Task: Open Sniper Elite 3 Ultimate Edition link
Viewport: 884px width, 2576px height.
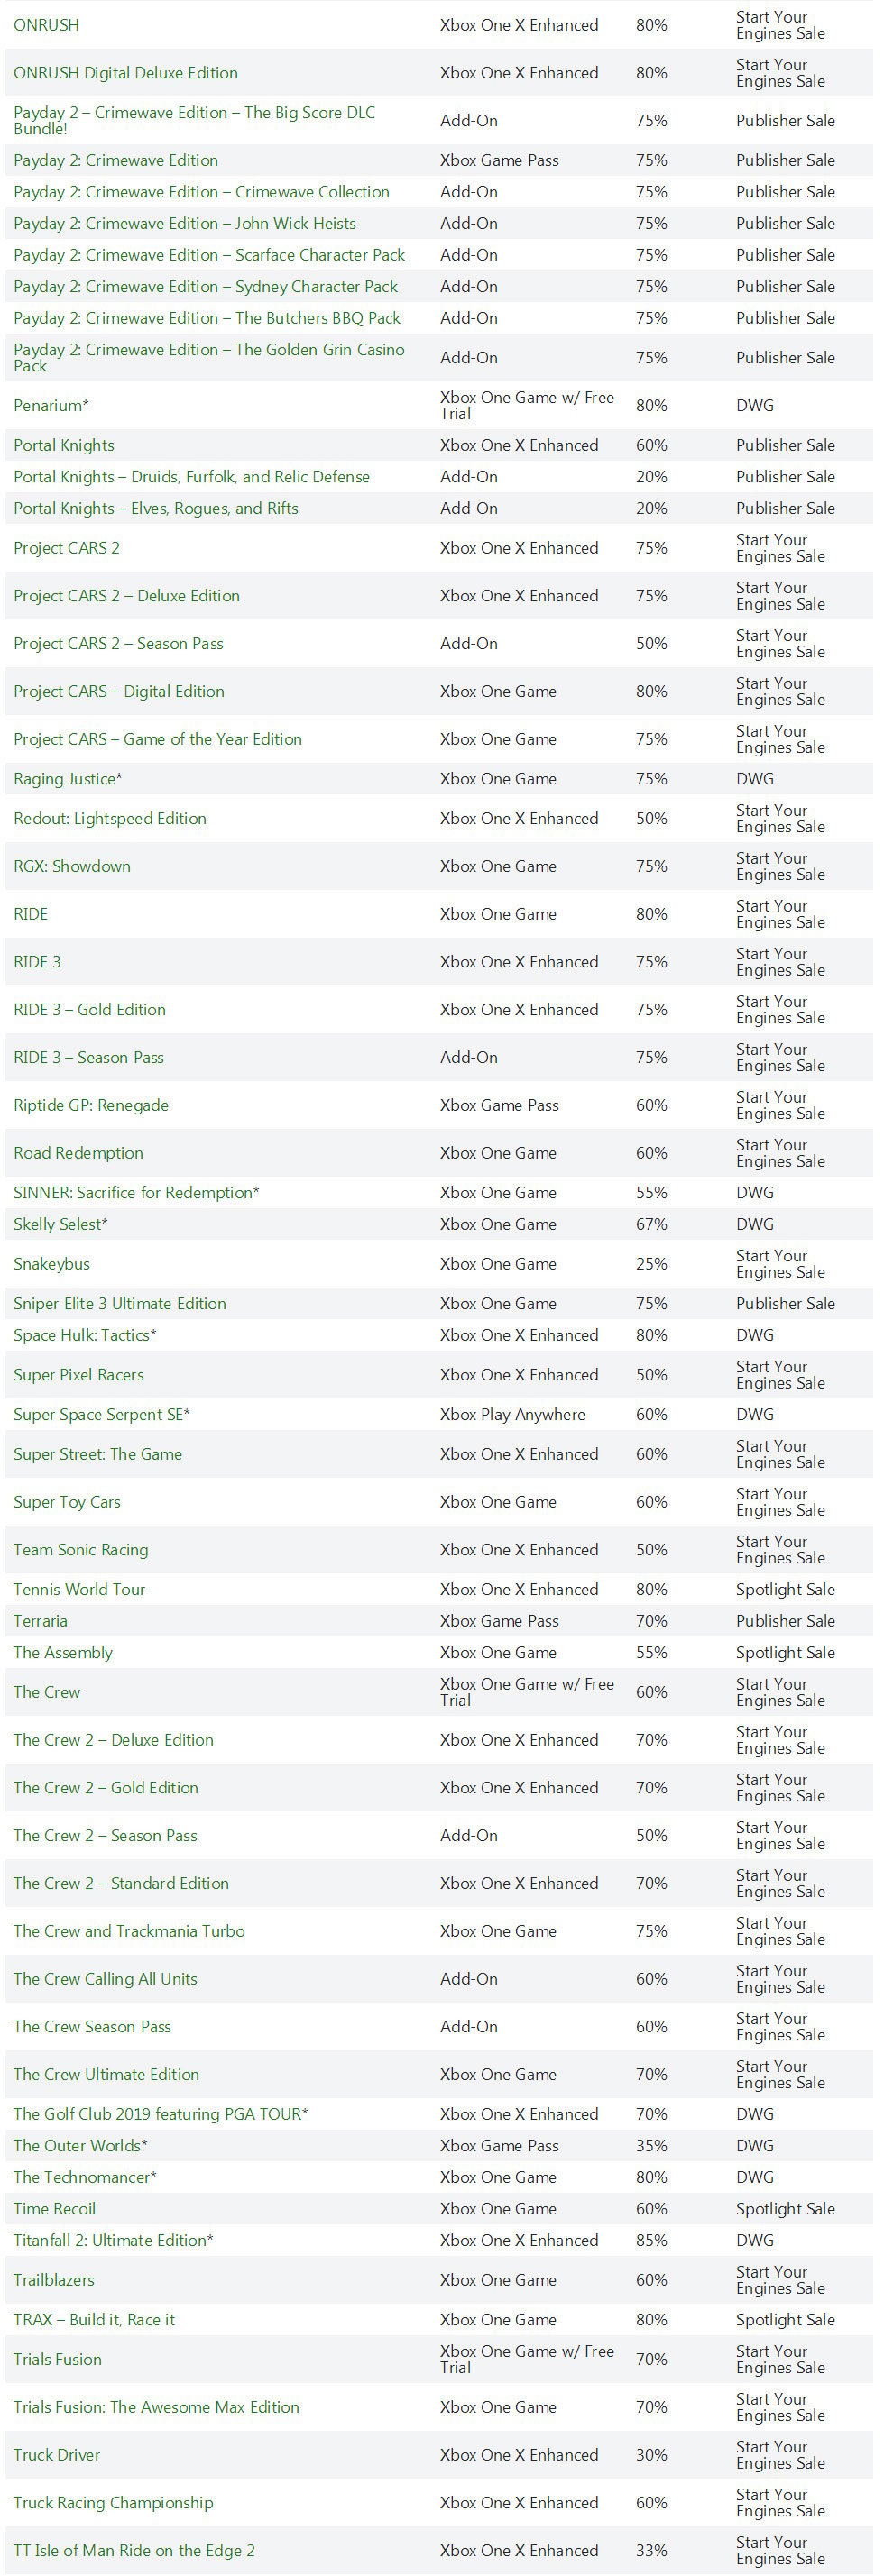Action: pyautogui.click(x=120, y=1304)
